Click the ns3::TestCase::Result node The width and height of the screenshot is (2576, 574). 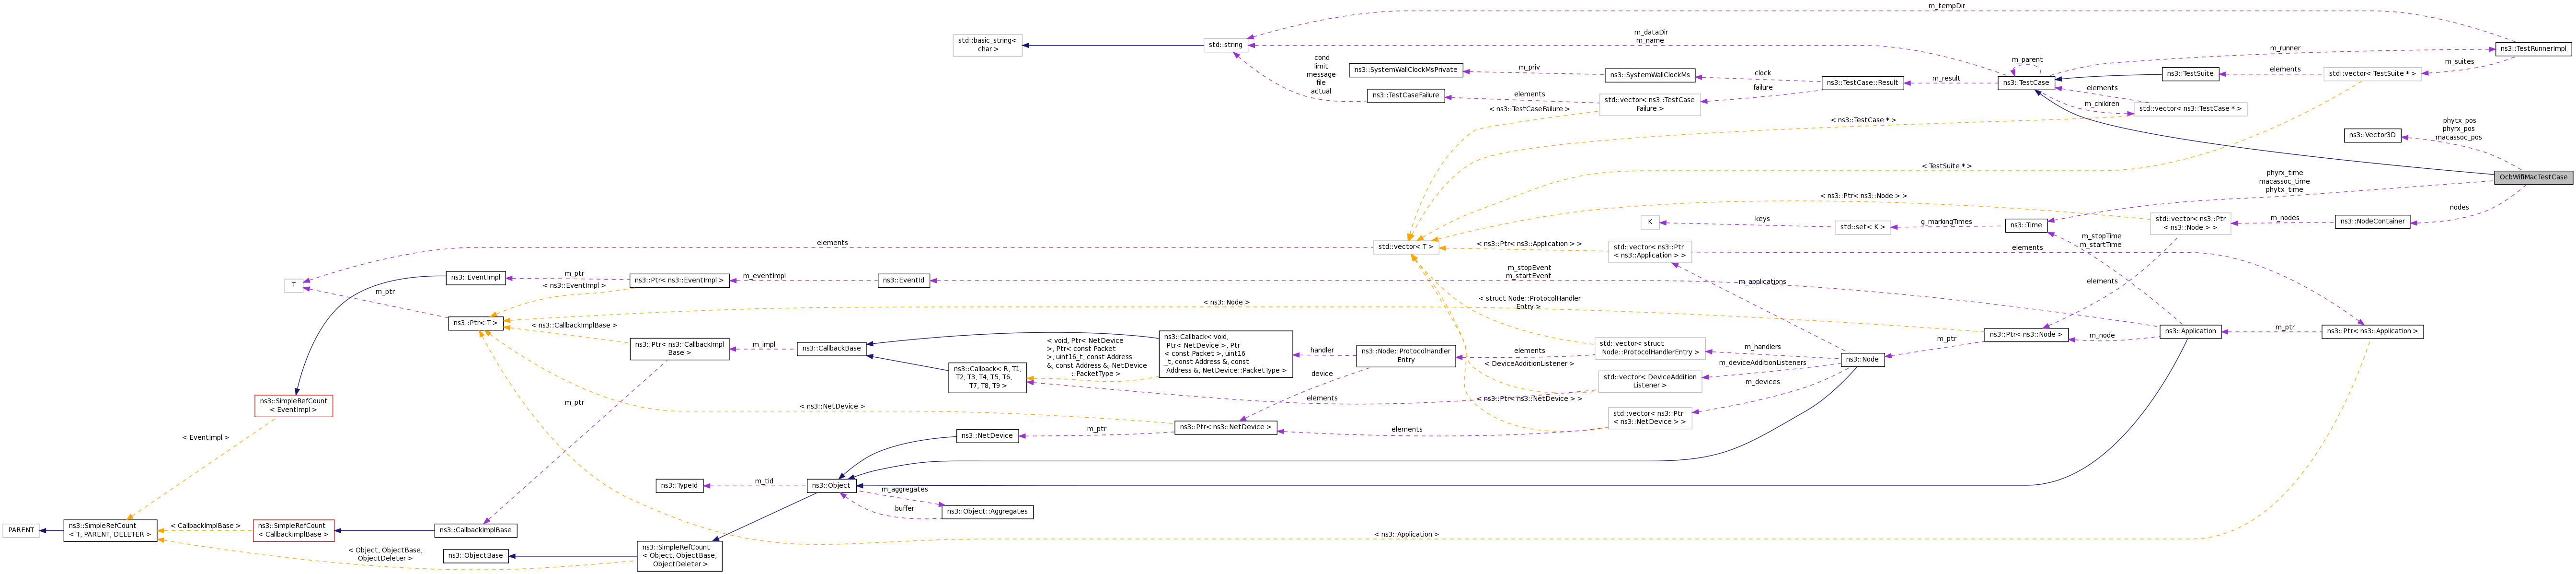[x=1862, y=83]
